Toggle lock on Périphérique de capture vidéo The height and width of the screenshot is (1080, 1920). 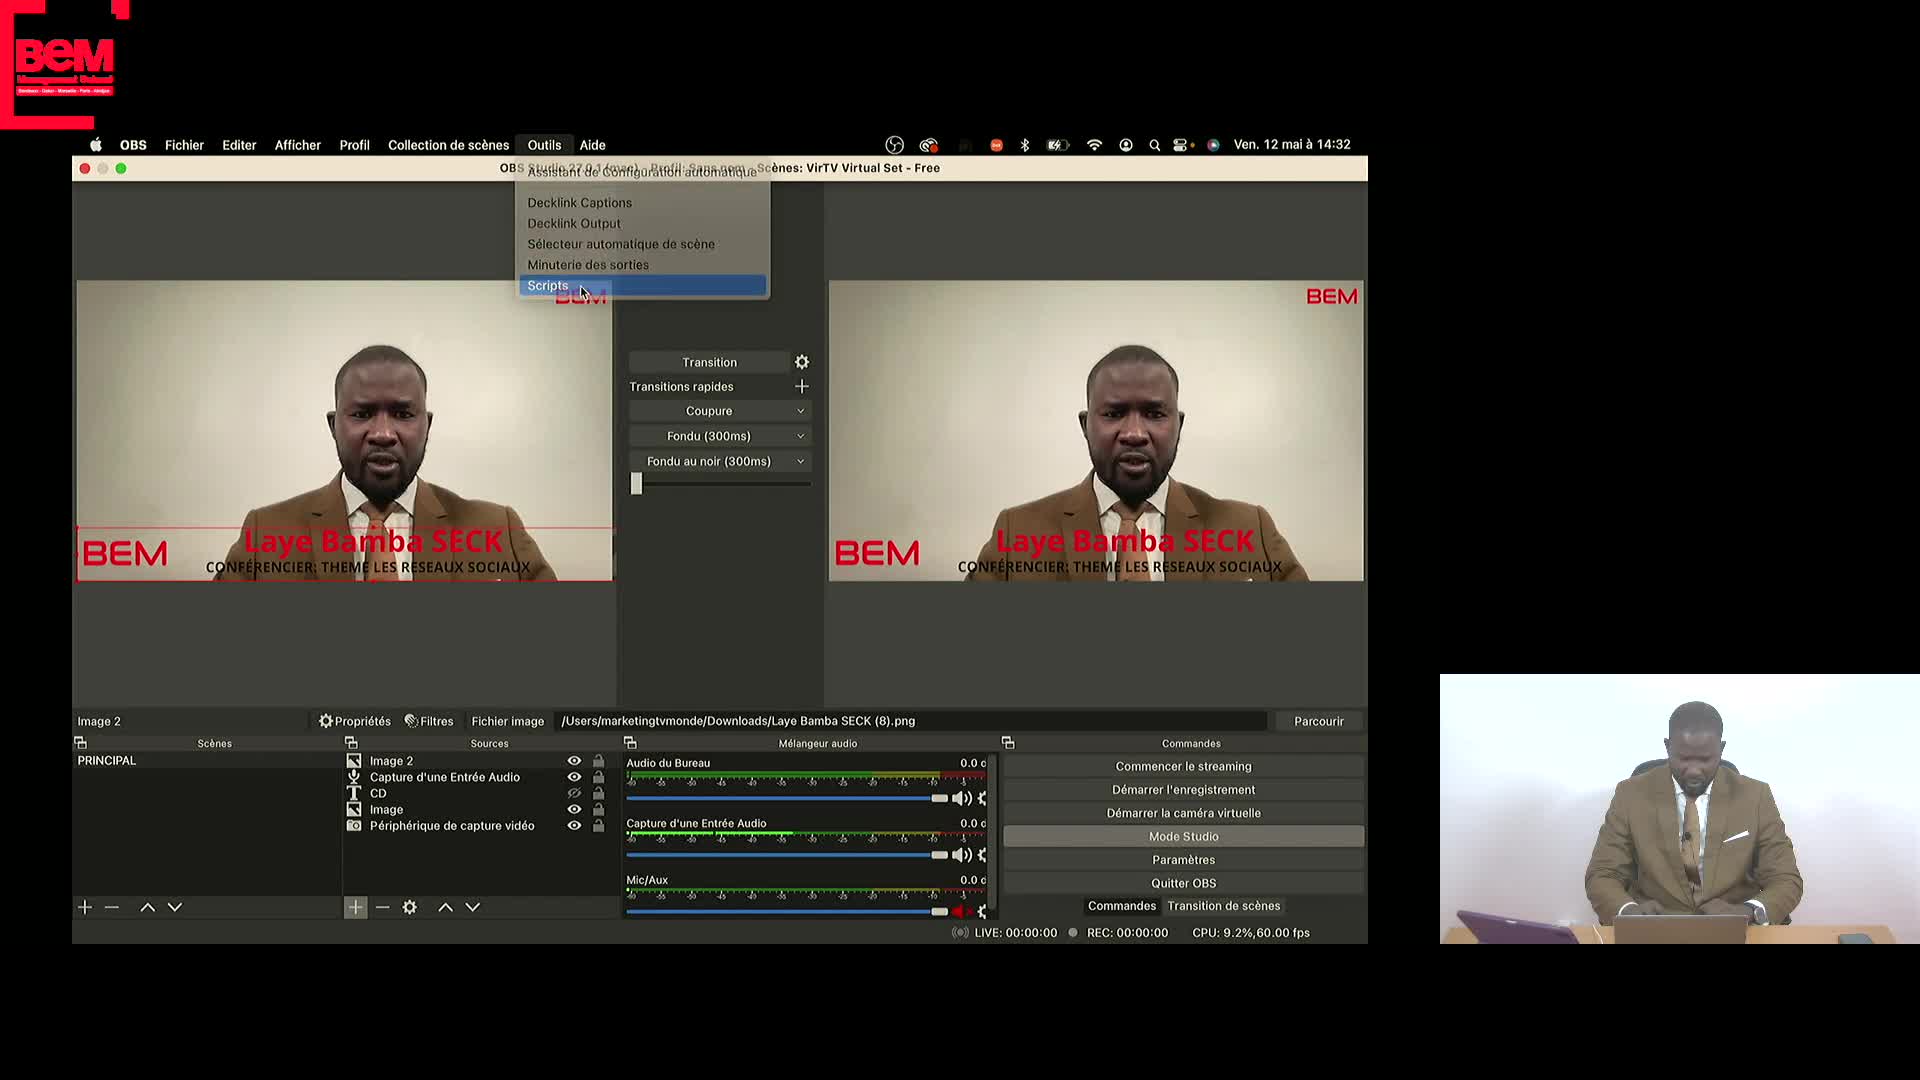(598, 826)
